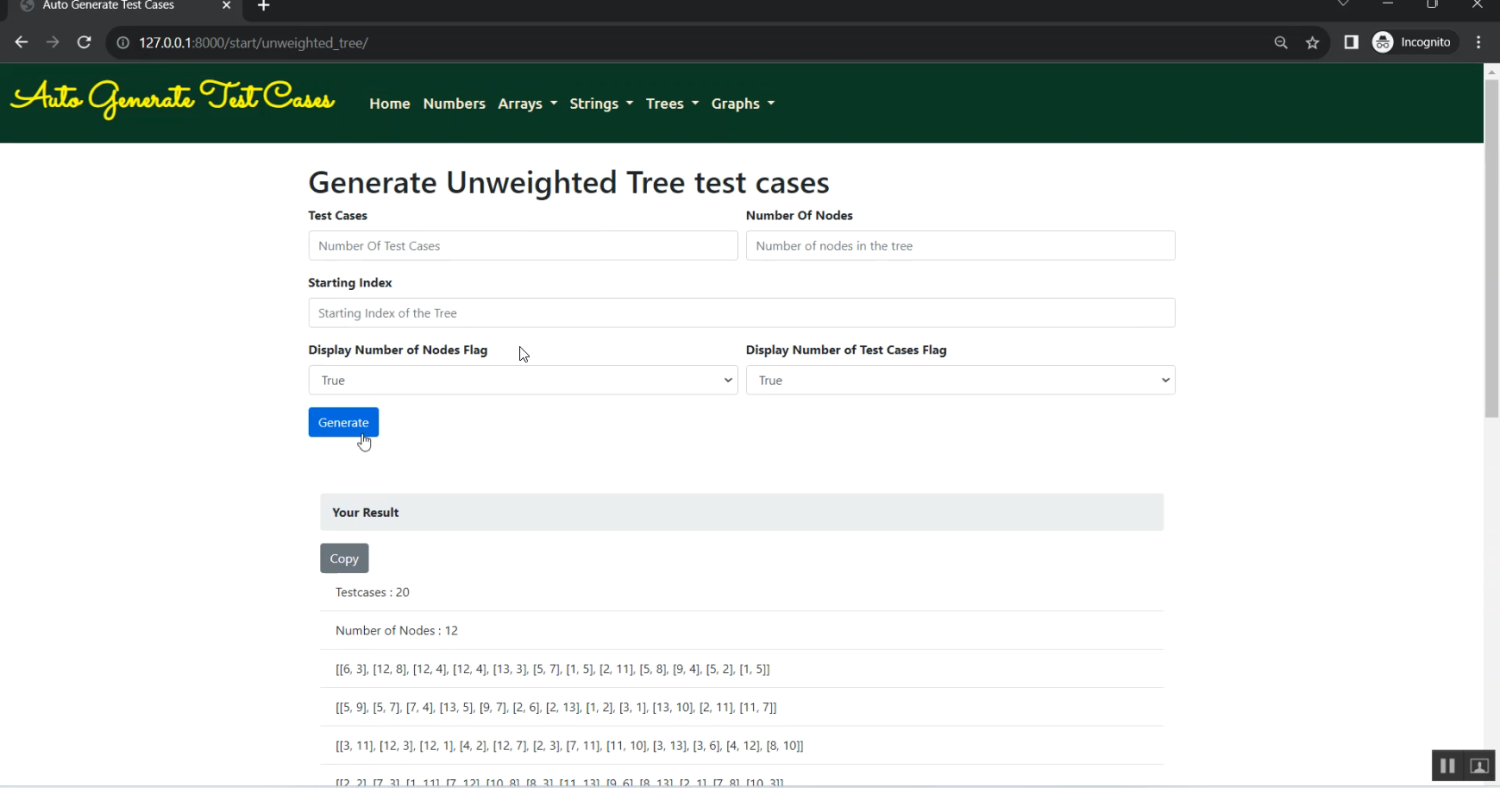1500x788 pixels.
Task: Open the Numbers nav page
Action: [x=454, y=104]
